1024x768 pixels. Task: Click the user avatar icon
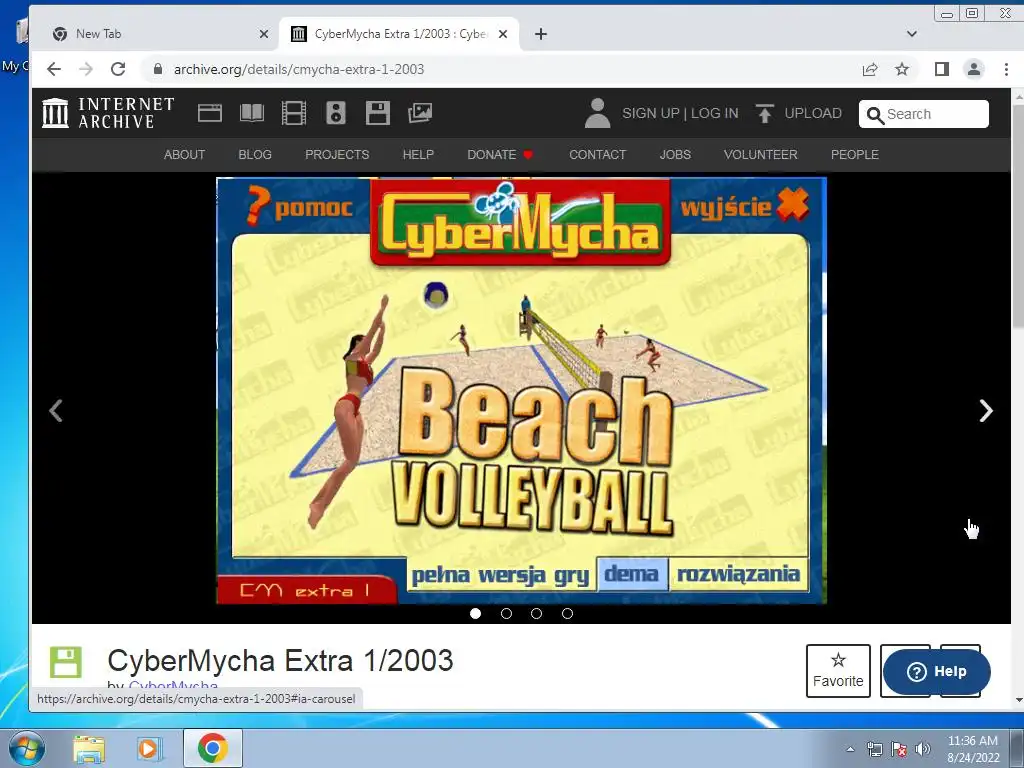(x=597, y=113)
